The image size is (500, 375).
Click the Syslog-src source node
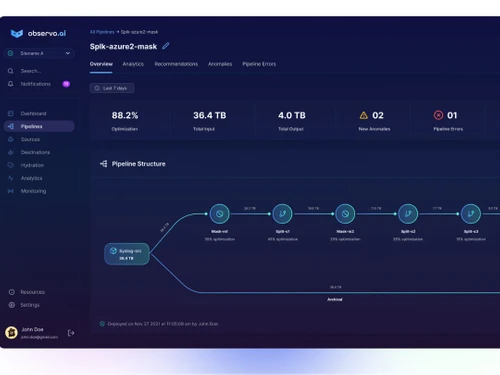(127, 254)
